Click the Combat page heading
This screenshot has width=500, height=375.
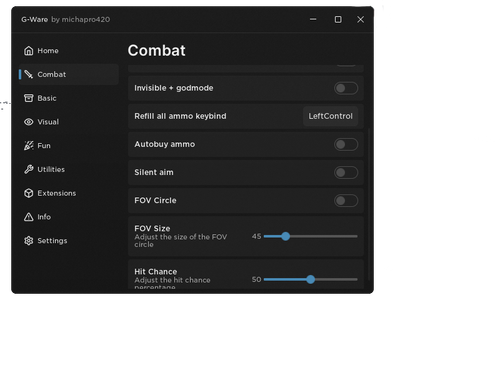156,51
